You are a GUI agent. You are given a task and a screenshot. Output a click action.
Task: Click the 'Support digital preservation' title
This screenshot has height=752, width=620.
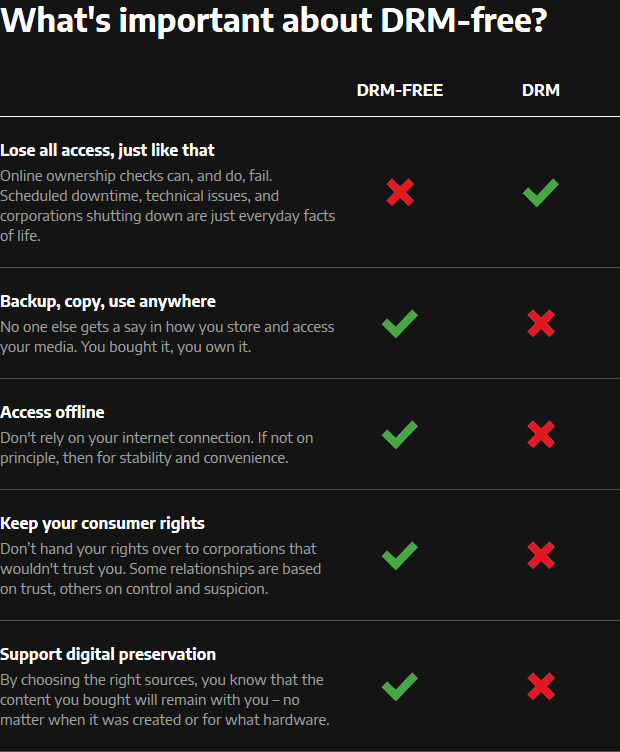click(x=108, y=654)
